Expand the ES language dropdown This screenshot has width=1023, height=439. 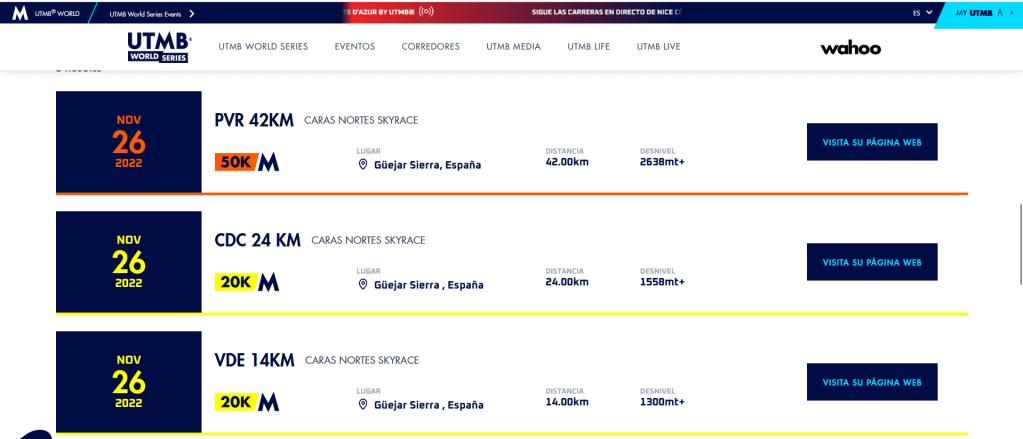click(x=922, y=13)
